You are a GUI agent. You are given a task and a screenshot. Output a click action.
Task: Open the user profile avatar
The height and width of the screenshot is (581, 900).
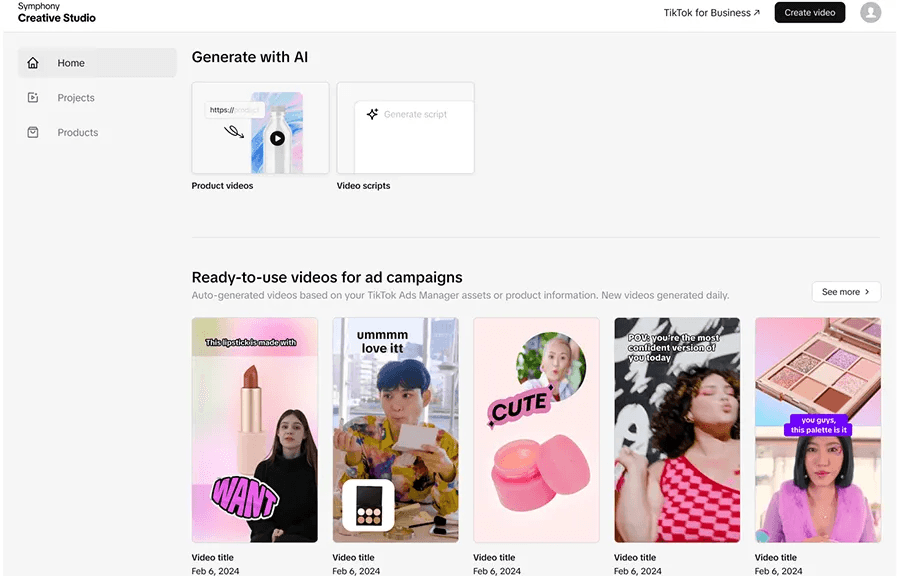tap(870, 12)
